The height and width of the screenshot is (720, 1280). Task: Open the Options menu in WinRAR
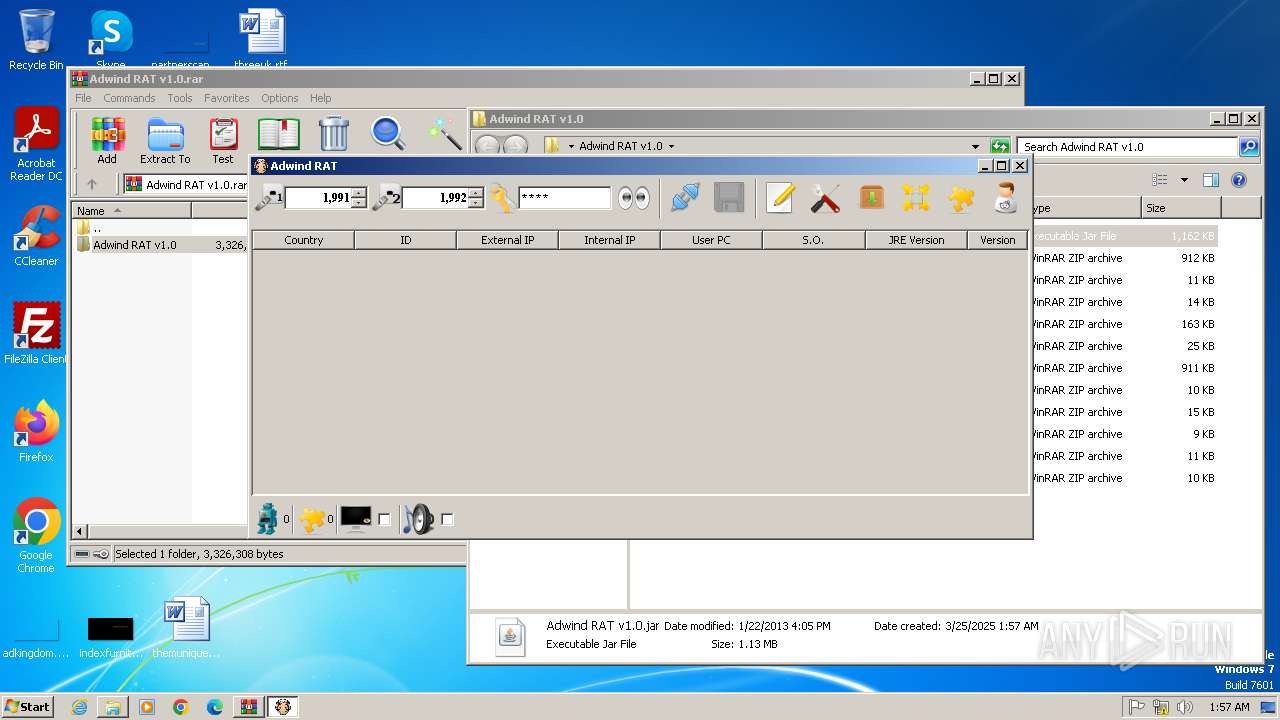click(280, 98)
